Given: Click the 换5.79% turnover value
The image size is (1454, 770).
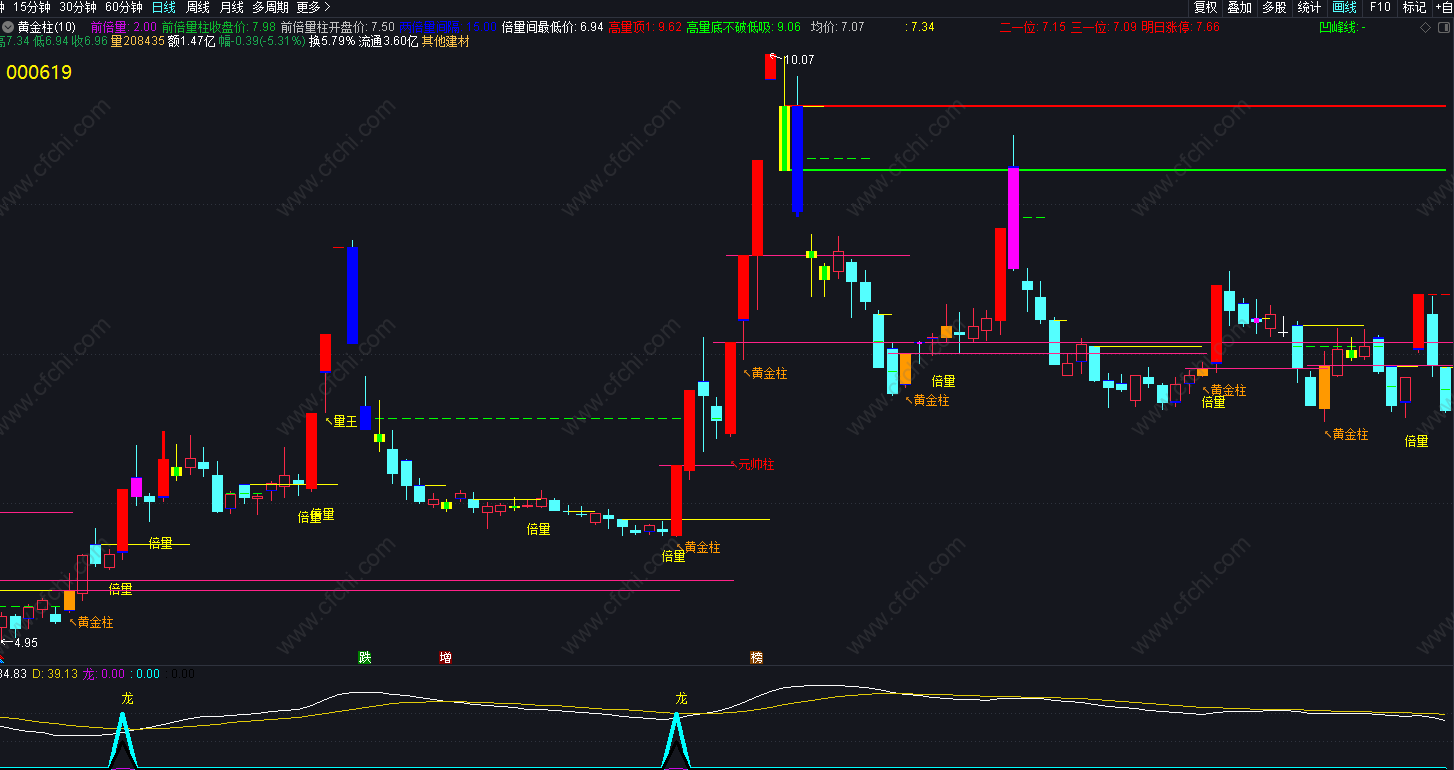Looking at the screenshot, I should pyautogui.click(x=332, y=41).
